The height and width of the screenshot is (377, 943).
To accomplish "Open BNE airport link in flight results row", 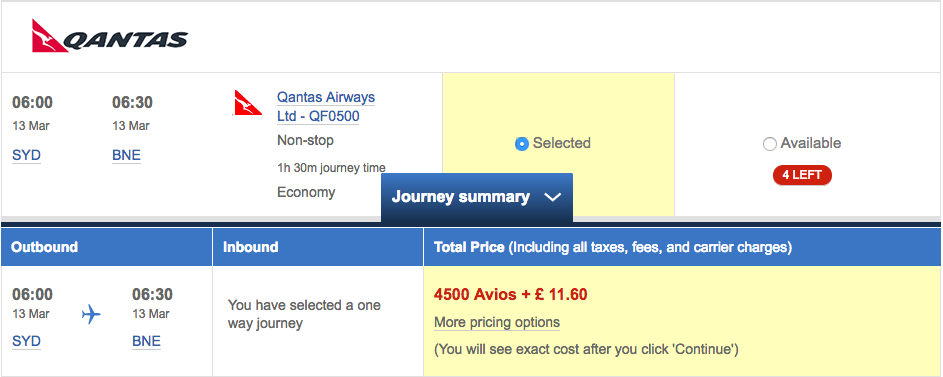I will (126, 156).
